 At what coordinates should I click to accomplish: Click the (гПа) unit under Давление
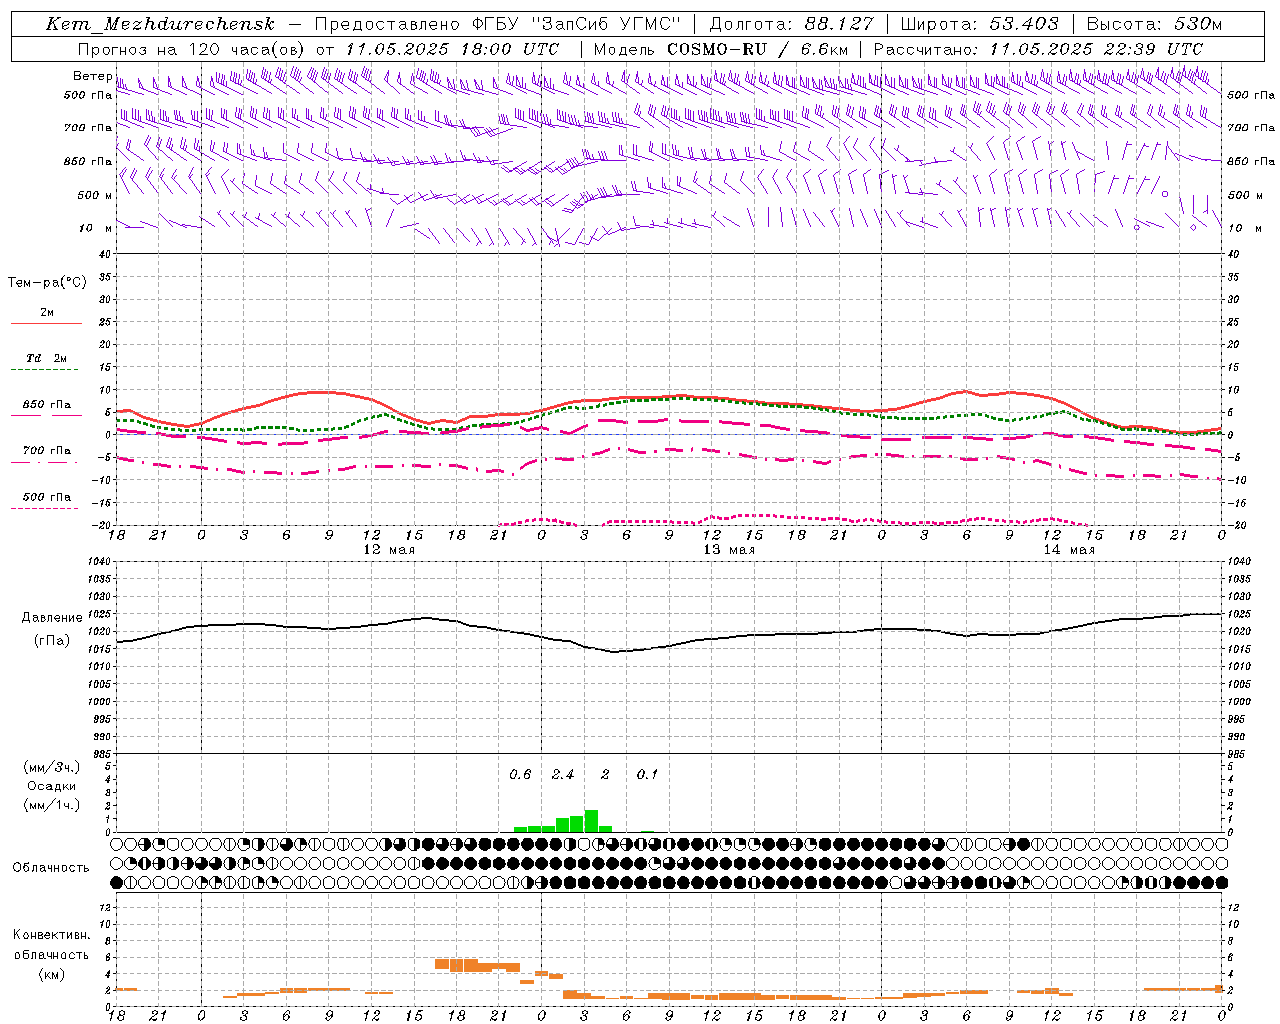52,641
